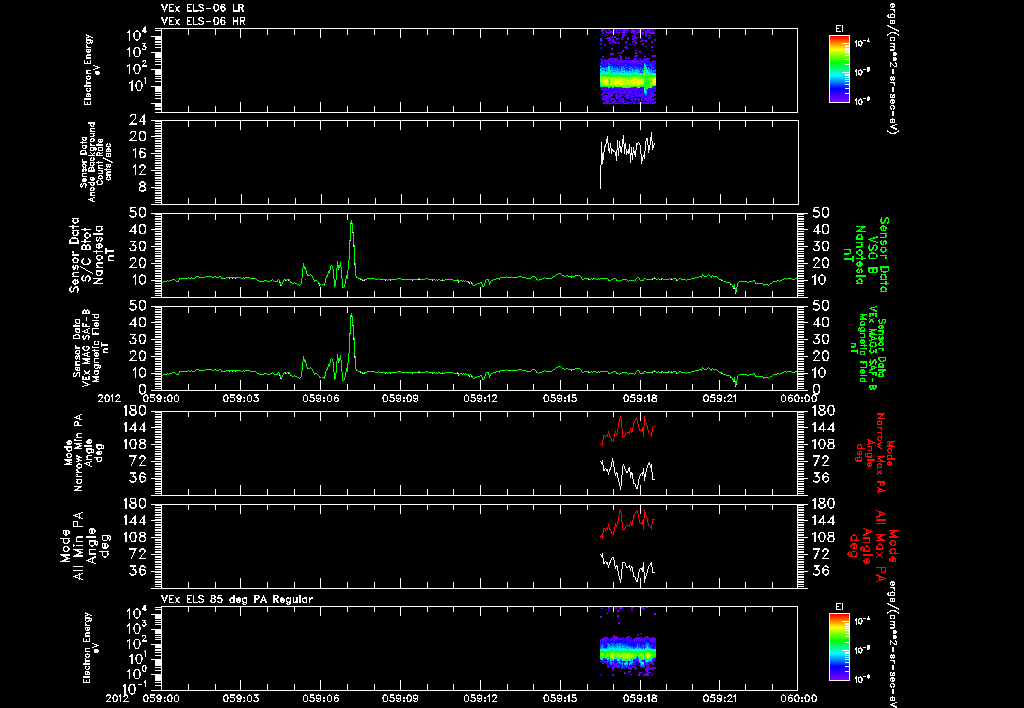Click '059:21' on the bottom time axis
The width and height of the screenshot is (1024, 708).
720,698
